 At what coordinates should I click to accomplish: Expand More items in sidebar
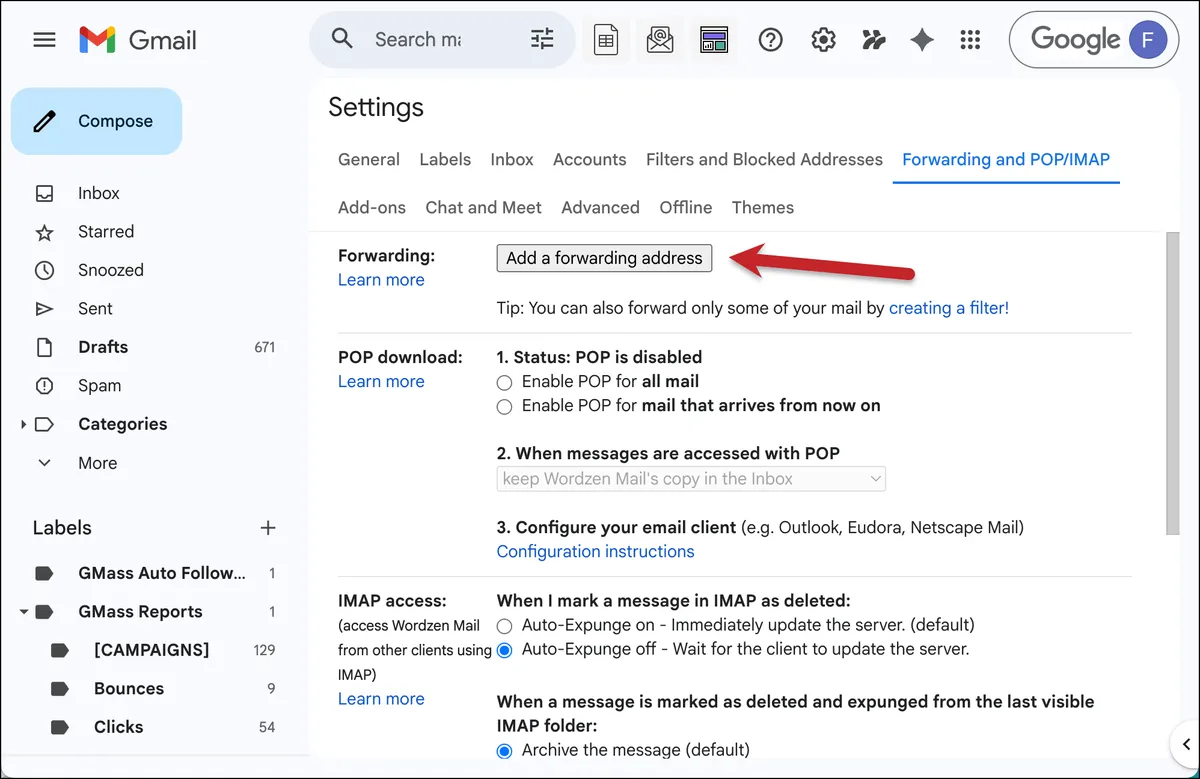tap(98, 463)
